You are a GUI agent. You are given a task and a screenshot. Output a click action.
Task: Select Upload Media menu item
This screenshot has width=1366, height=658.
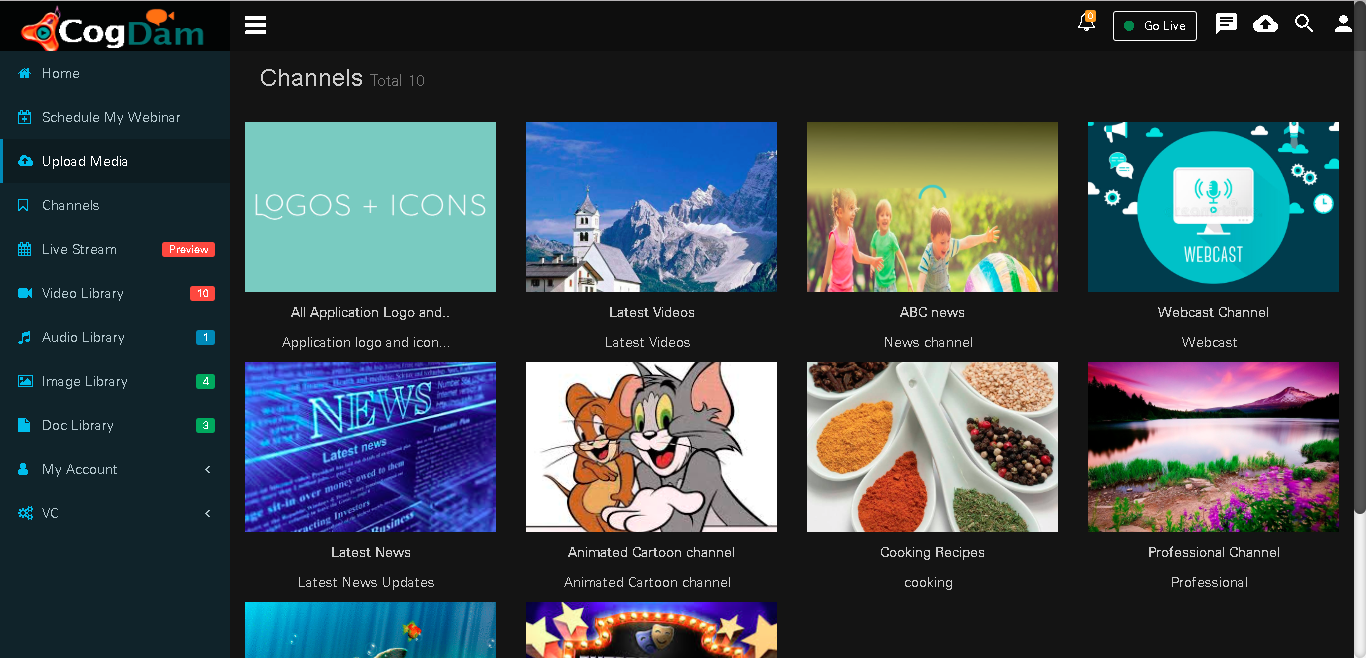tap(115, 161)
